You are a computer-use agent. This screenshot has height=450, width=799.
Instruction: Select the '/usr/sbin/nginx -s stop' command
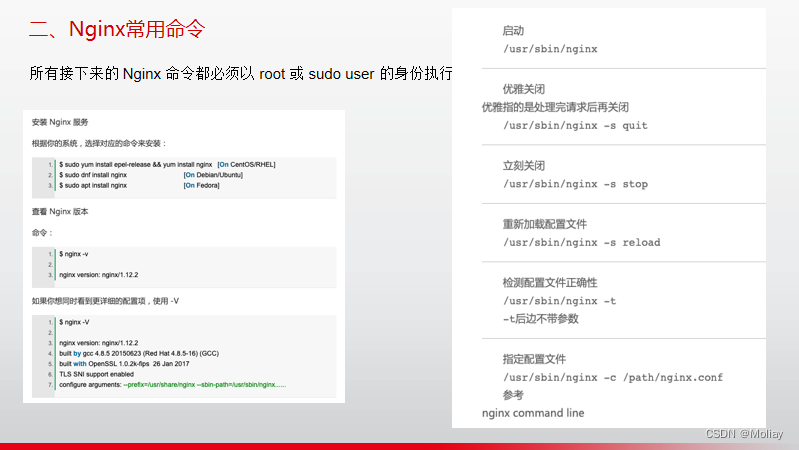pyautogui.click(x=575, y=184)
